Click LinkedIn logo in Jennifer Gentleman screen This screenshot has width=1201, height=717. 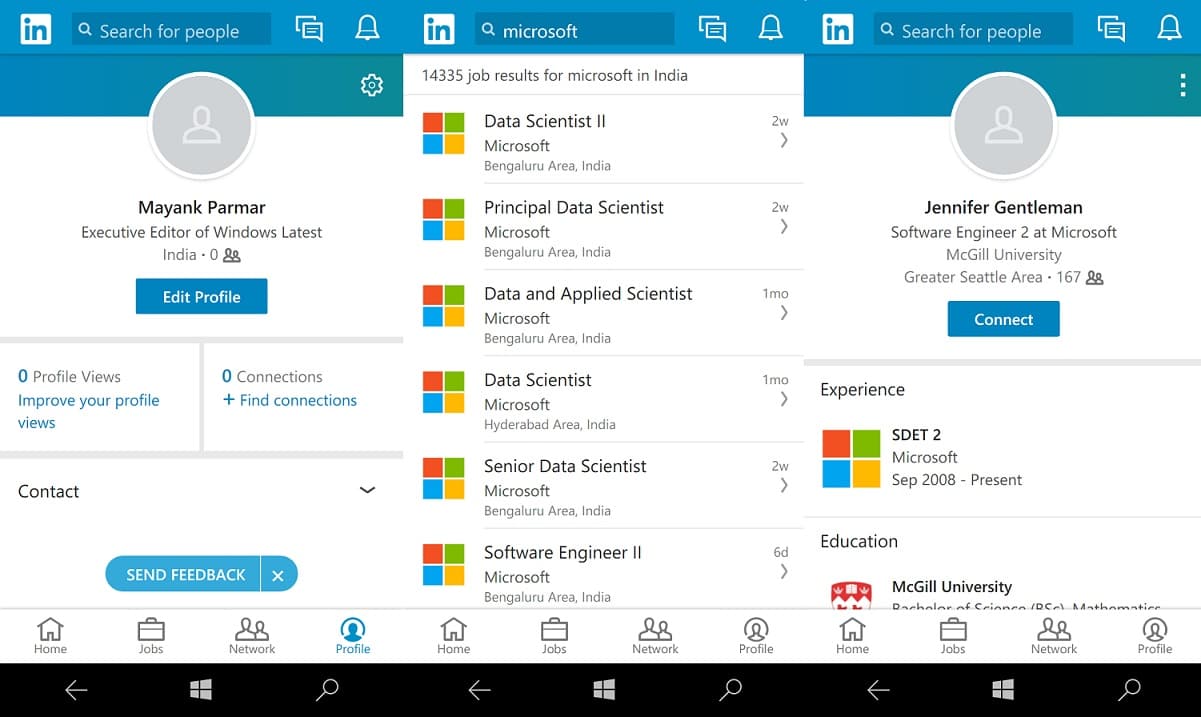point(838,30)
